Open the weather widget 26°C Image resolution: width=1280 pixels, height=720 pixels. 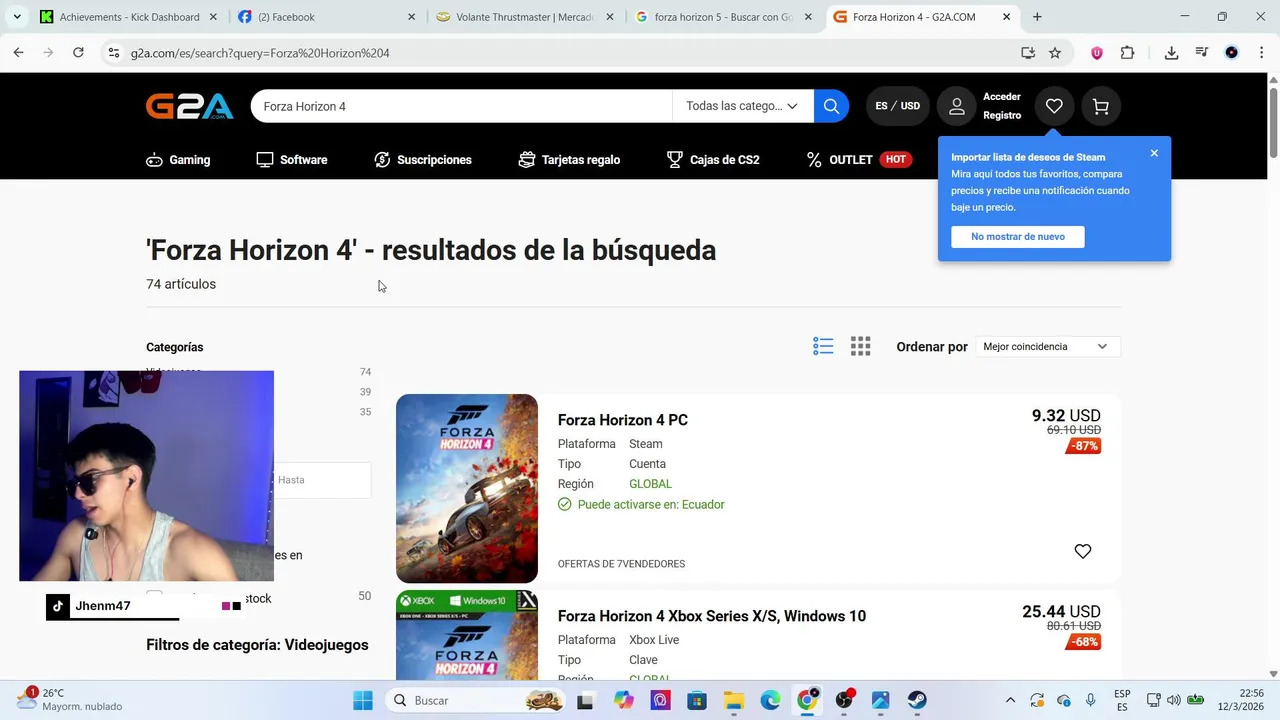(70, 699)
